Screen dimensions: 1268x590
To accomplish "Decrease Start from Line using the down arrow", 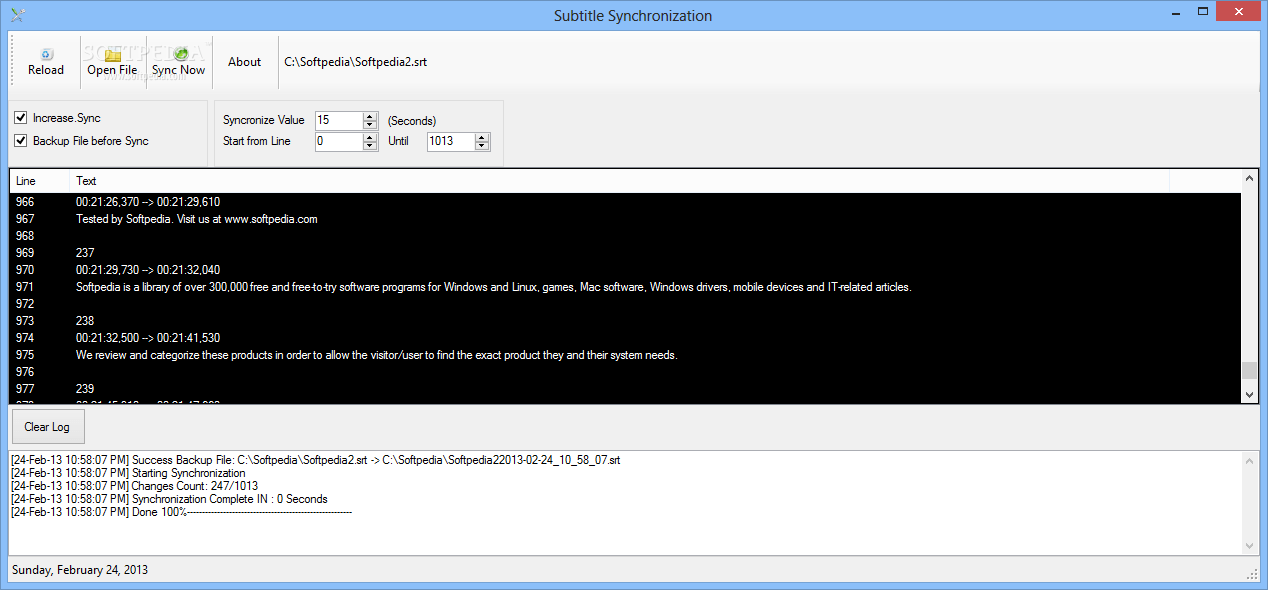I will [370, 146].
